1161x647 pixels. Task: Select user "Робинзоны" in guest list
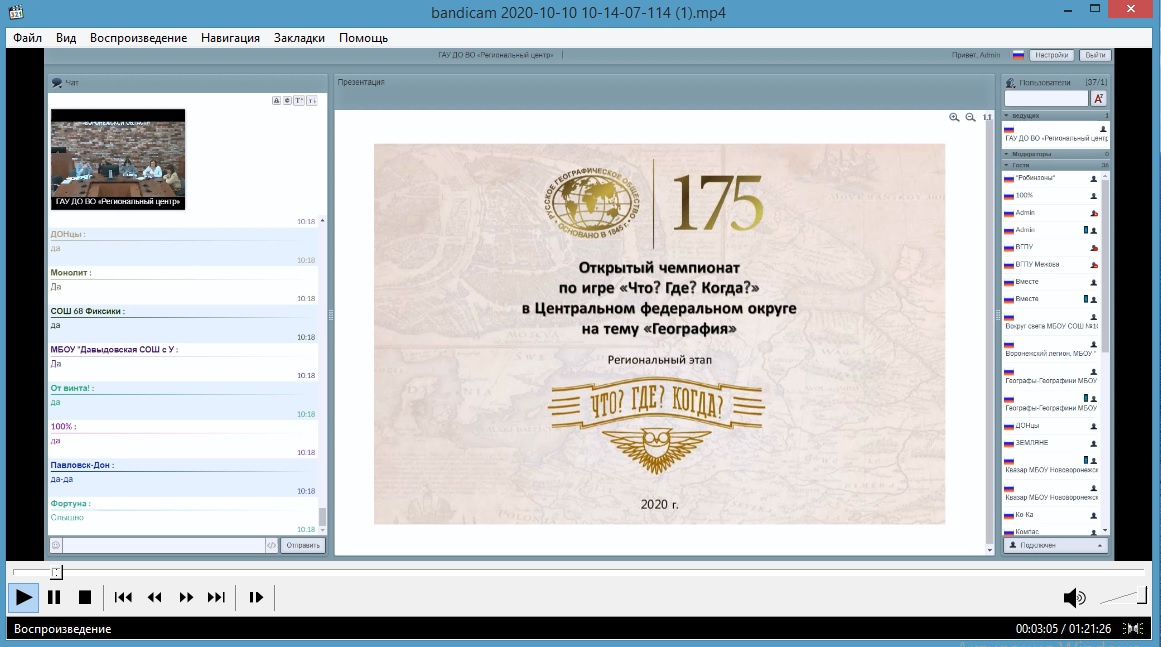click(1051, 178)
